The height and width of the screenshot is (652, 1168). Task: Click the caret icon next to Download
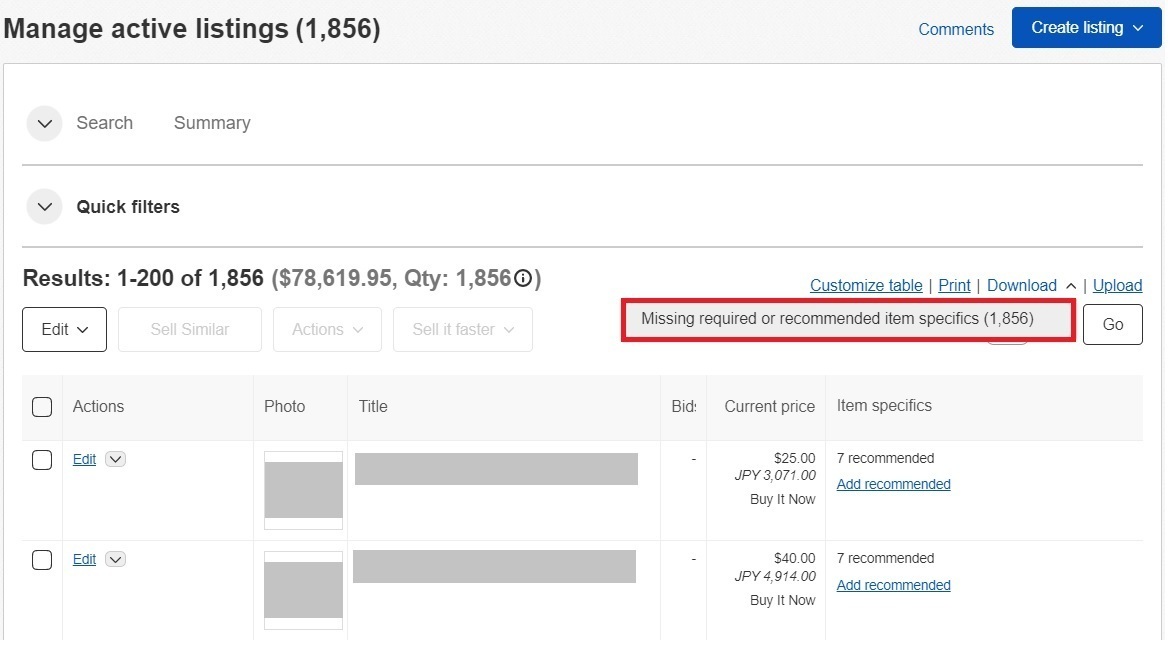[1071, 286]
